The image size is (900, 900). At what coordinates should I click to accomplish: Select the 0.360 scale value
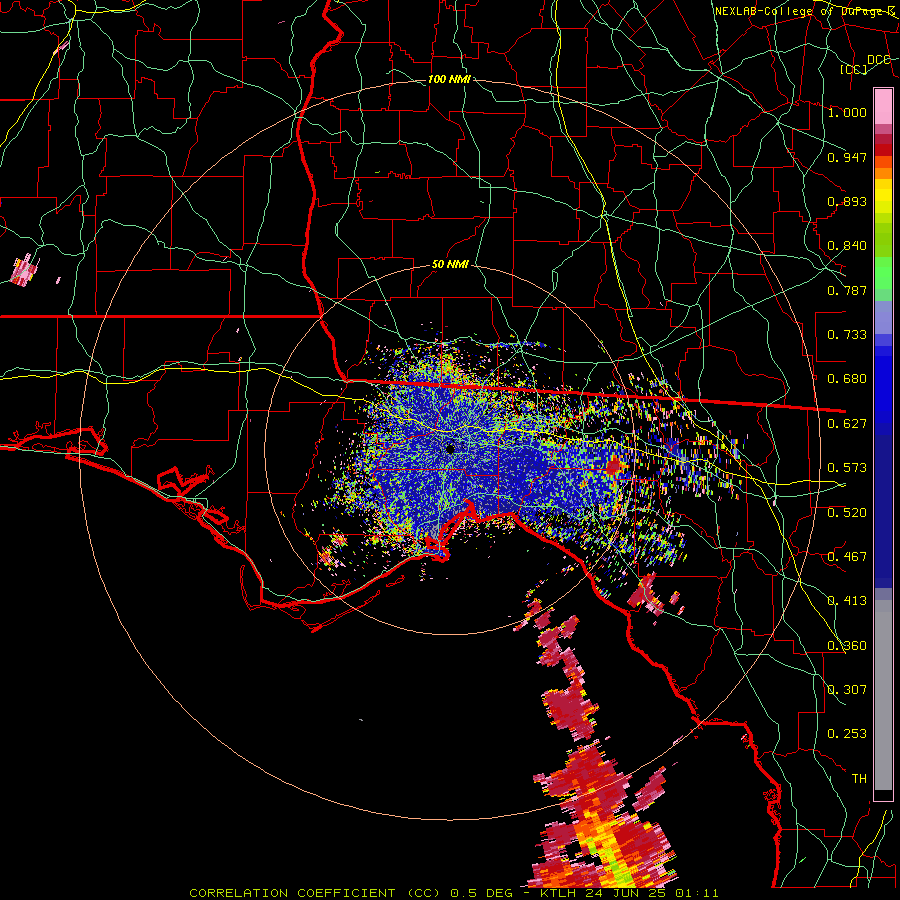pos(847,646)
